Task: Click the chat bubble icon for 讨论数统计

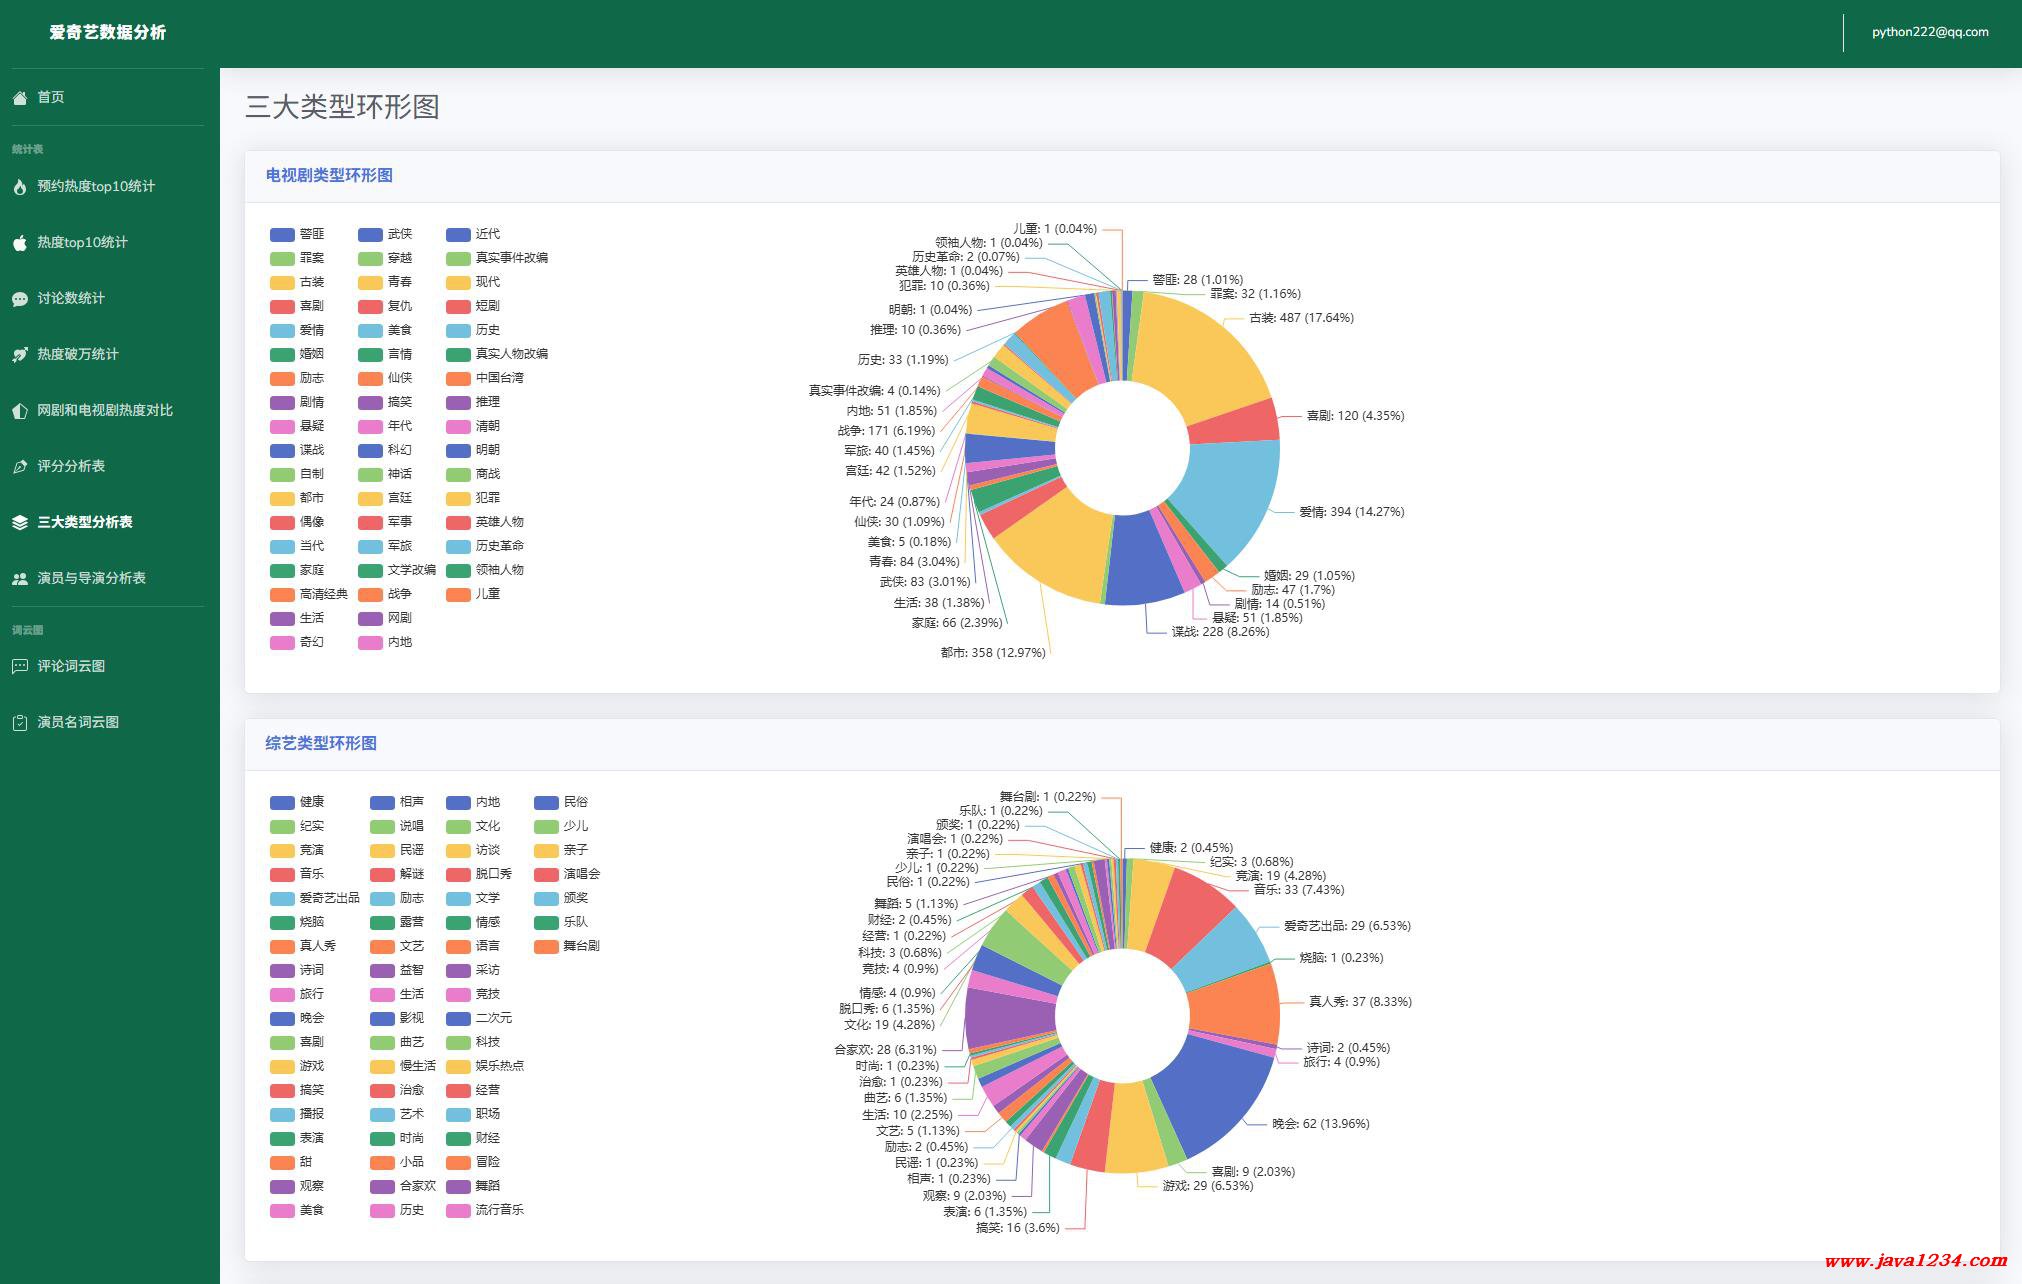Action: [x=20, y=299]
